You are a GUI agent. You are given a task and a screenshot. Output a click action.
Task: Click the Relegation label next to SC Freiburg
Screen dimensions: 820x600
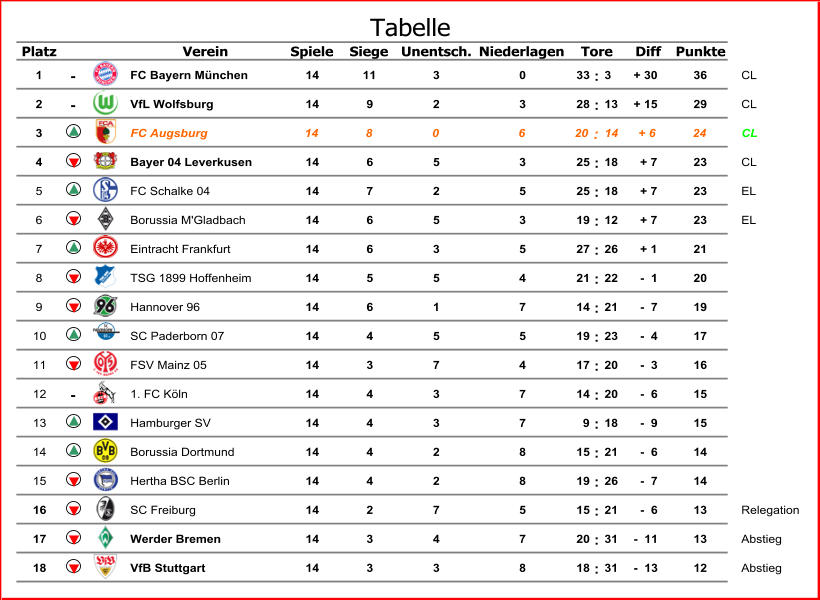(x=770, y=510)
